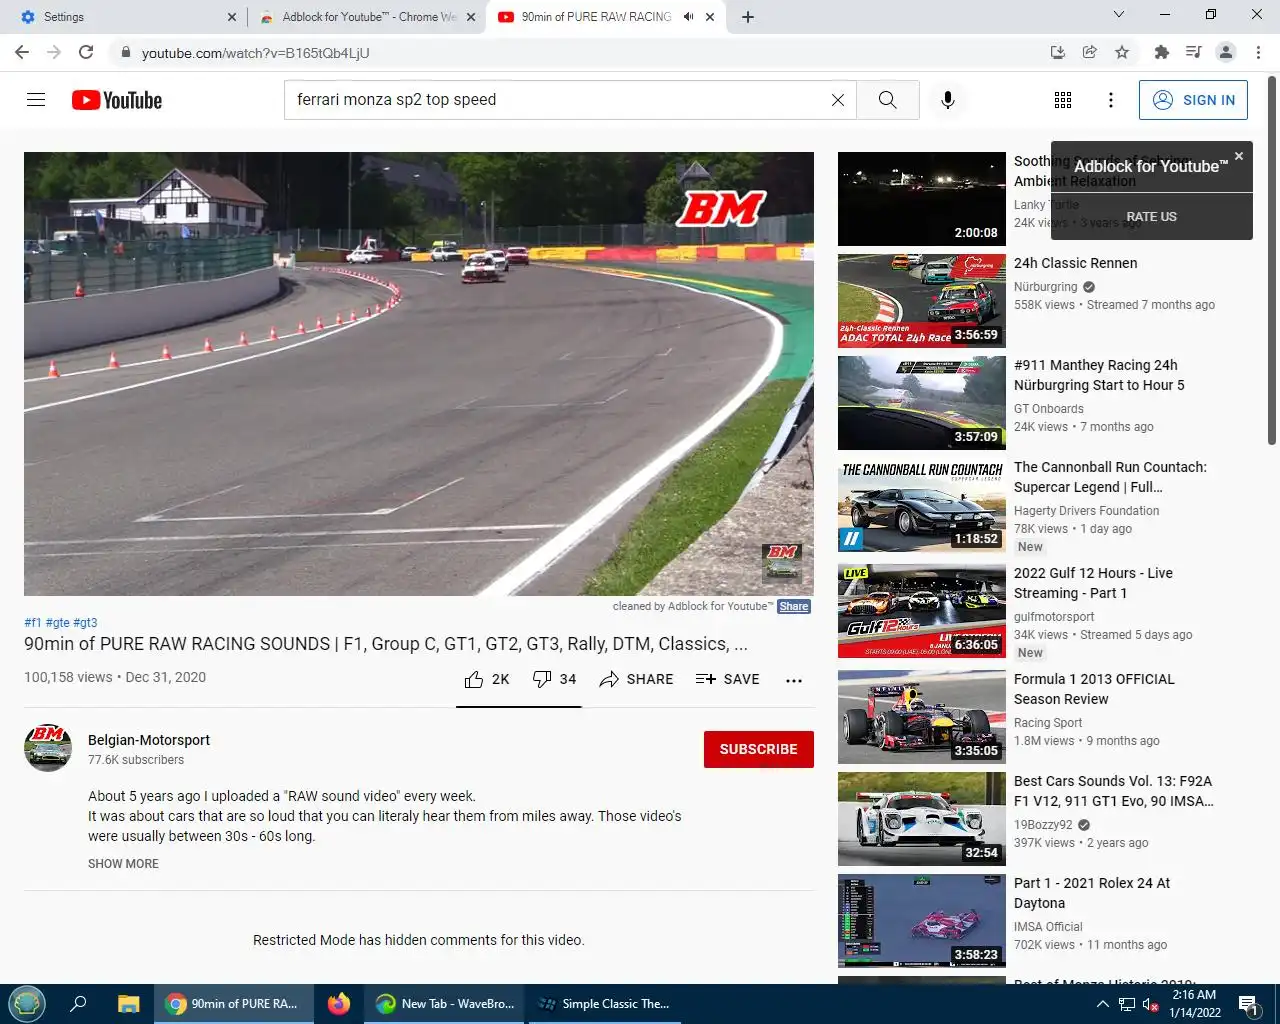Follow the #gt3 hashtag
1280x1024 pixels.
(x=86, y=622)
